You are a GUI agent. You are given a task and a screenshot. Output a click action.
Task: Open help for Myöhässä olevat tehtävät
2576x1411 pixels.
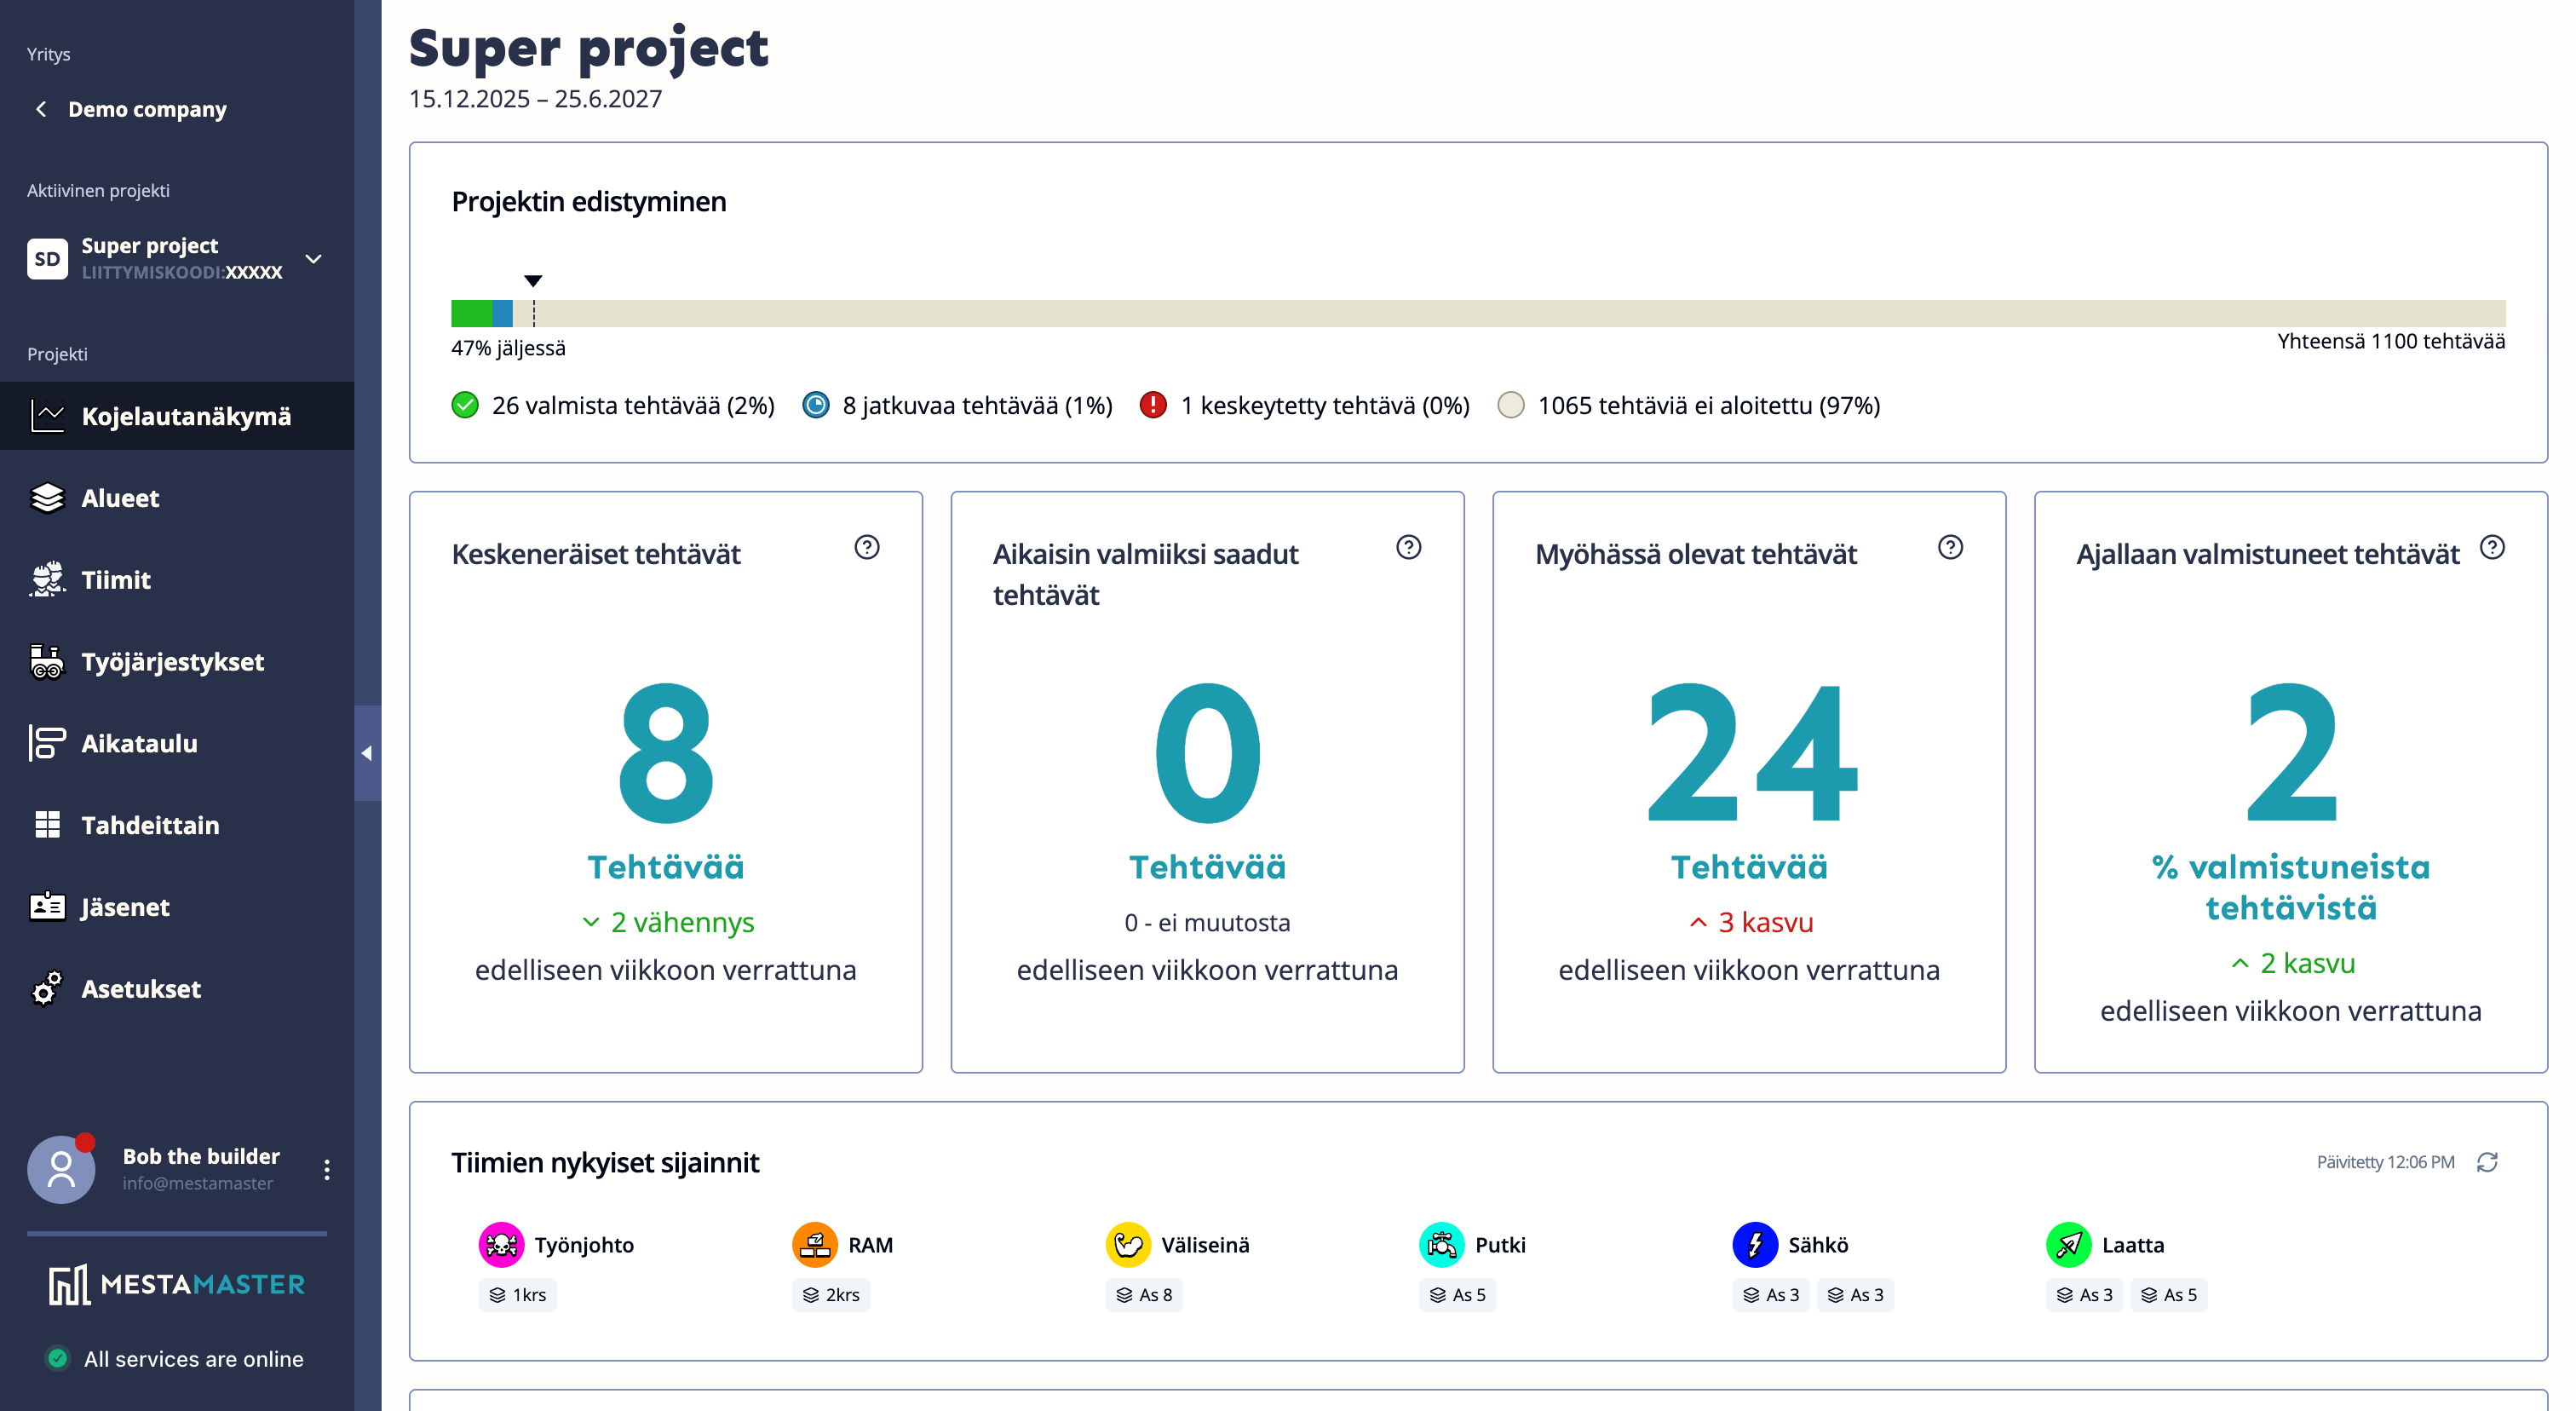[1950, 547]
